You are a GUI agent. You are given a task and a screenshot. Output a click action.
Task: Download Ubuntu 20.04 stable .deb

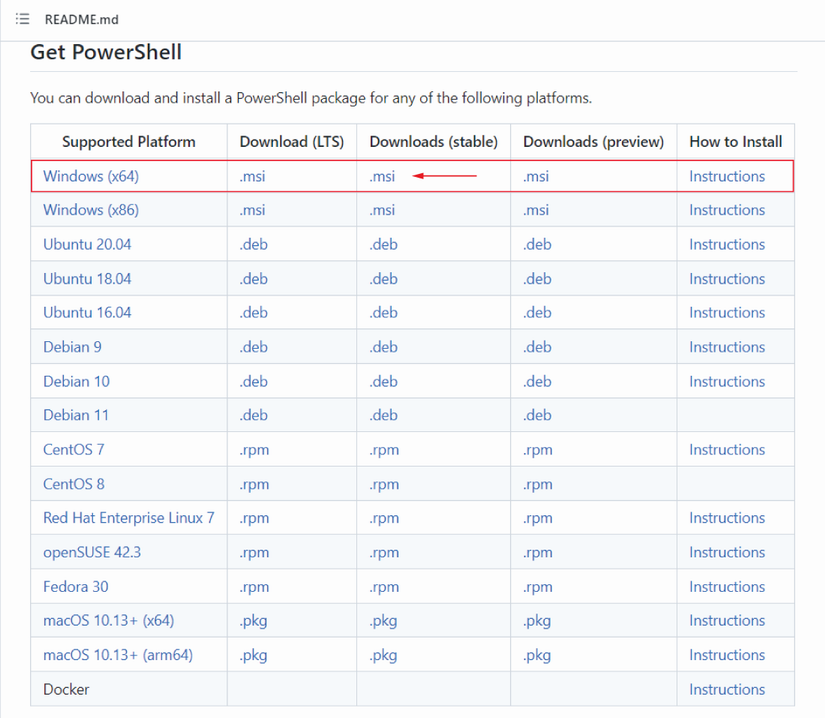click(384, 244)
